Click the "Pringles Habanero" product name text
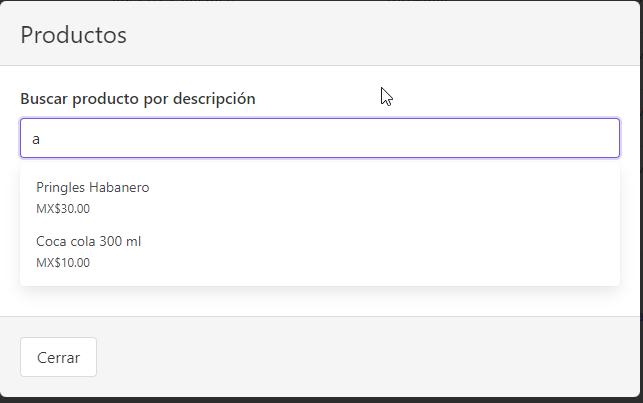Image resolution: width=643 pixels, height=403 pixels. [x=92, y=187]
